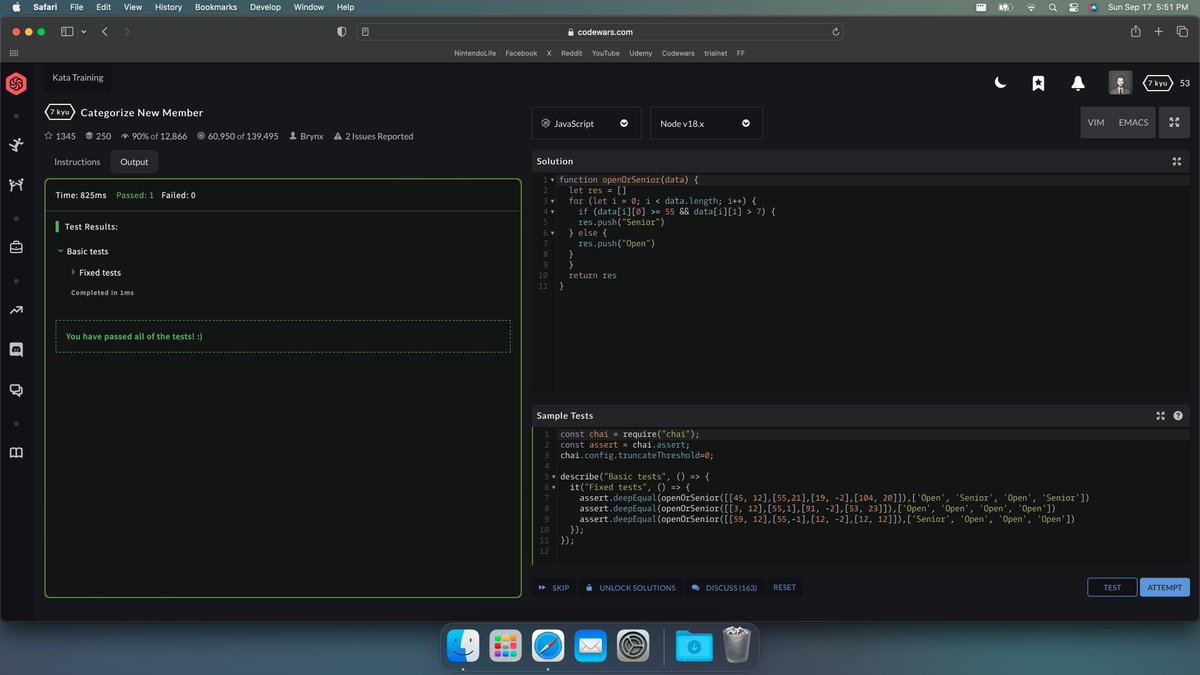Toggle VIM editor mode
The height and width of the screenshot is (675, 1200).
1095,122
